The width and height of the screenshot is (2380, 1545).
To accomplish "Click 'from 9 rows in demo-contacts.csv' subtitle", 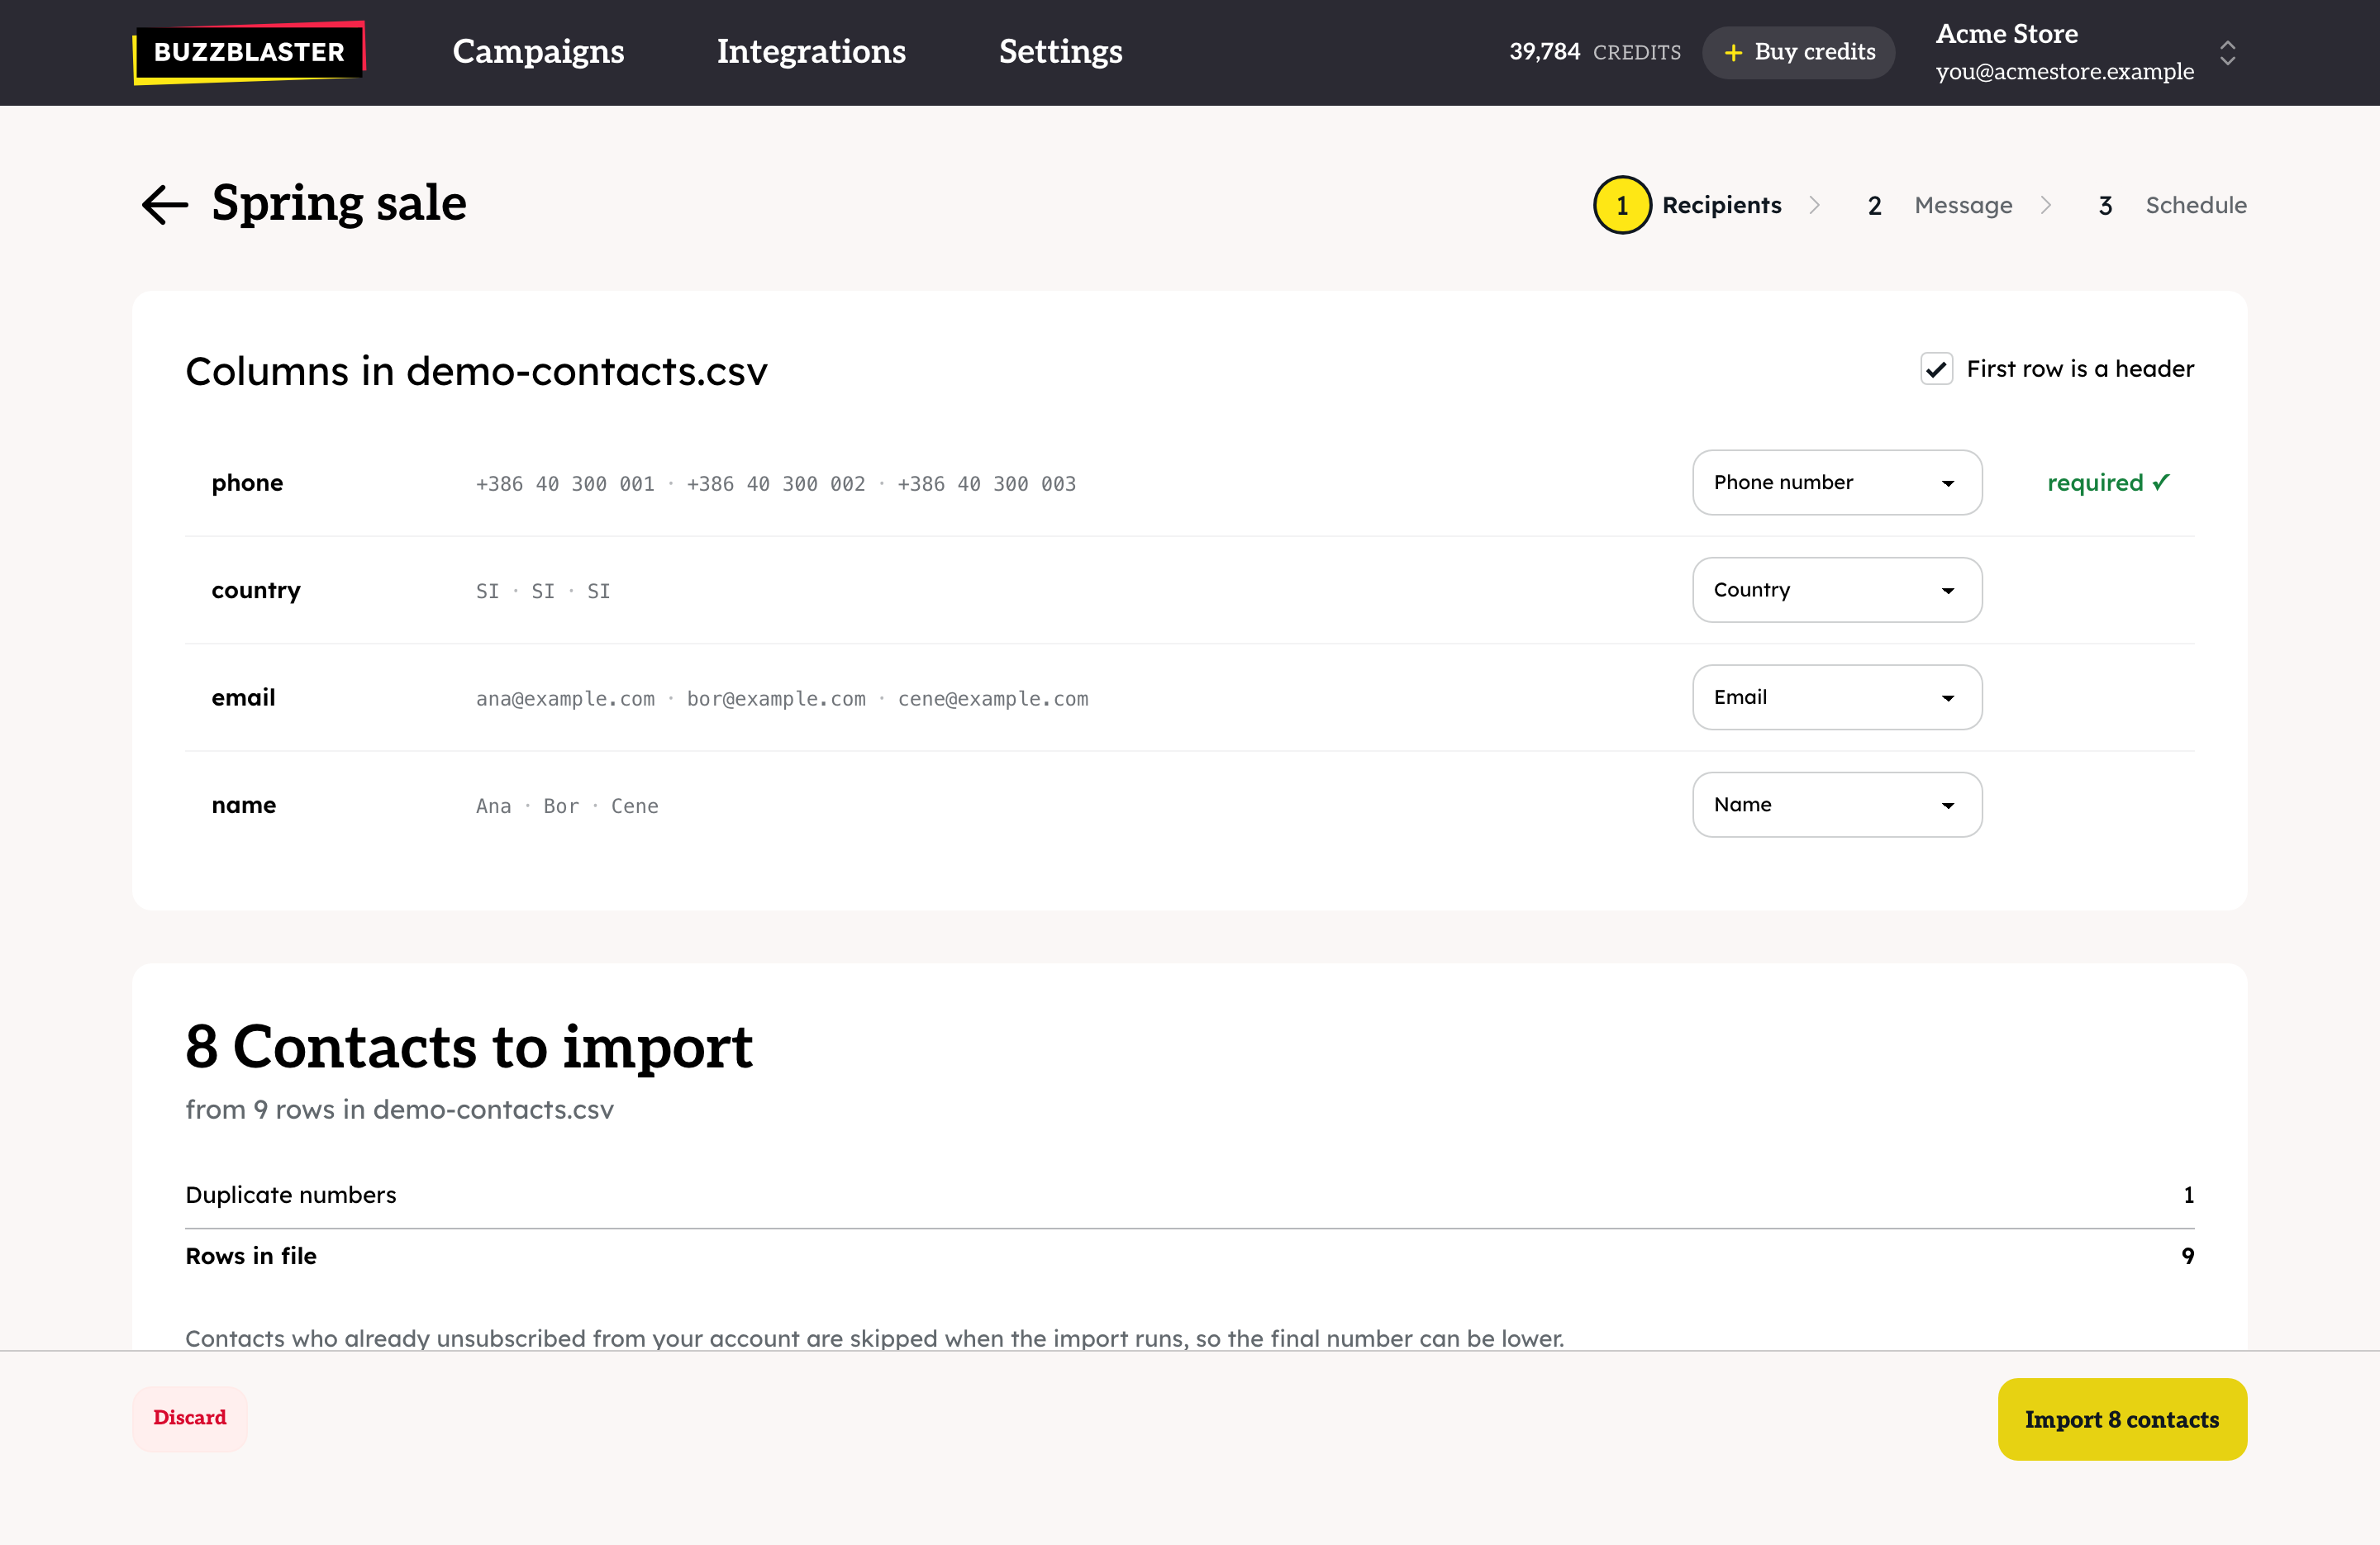I will 399,1110.
